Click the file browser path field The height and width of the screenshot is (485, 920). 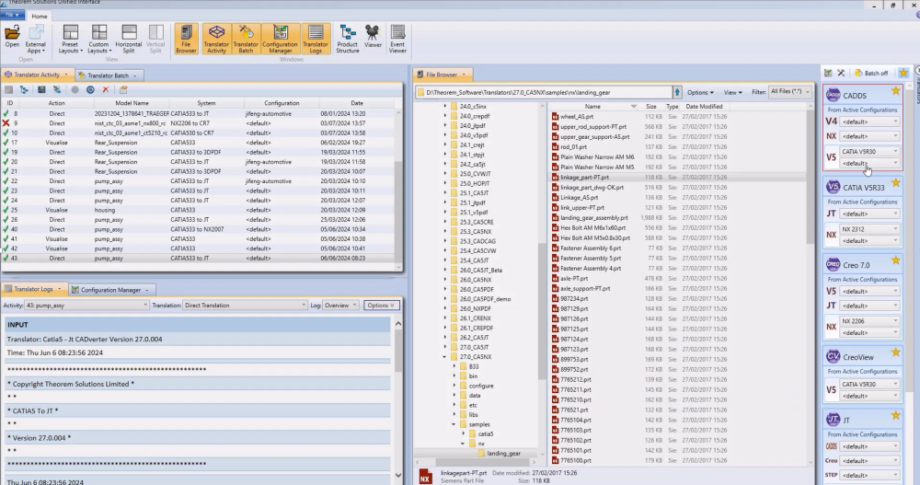(x=544, y=92)
